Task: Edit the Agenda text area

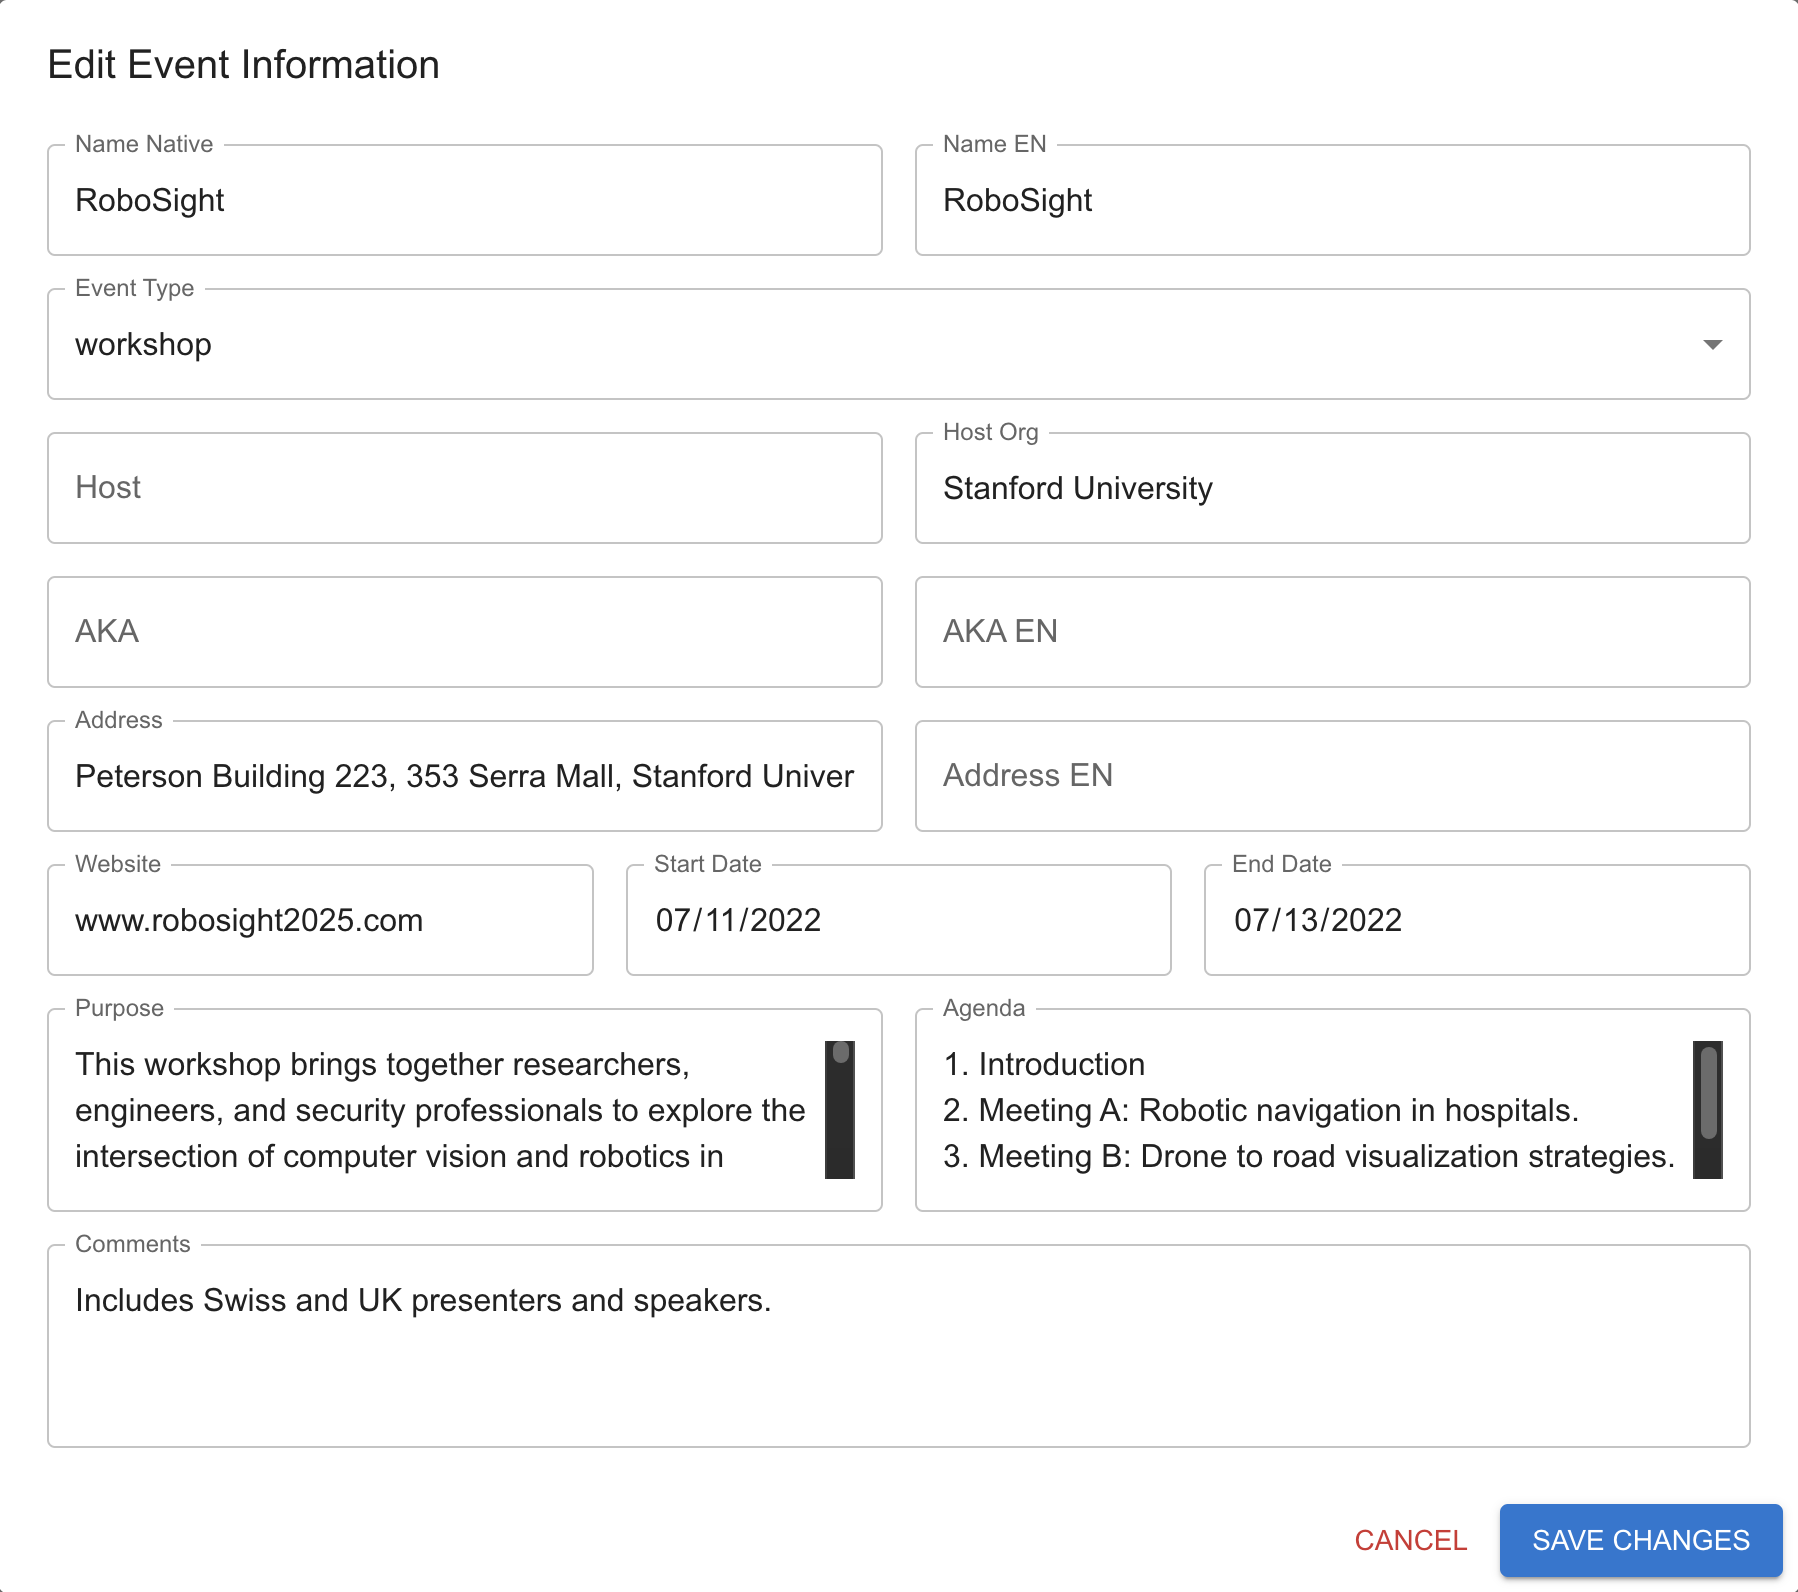Action: tap(1300, 1110)
